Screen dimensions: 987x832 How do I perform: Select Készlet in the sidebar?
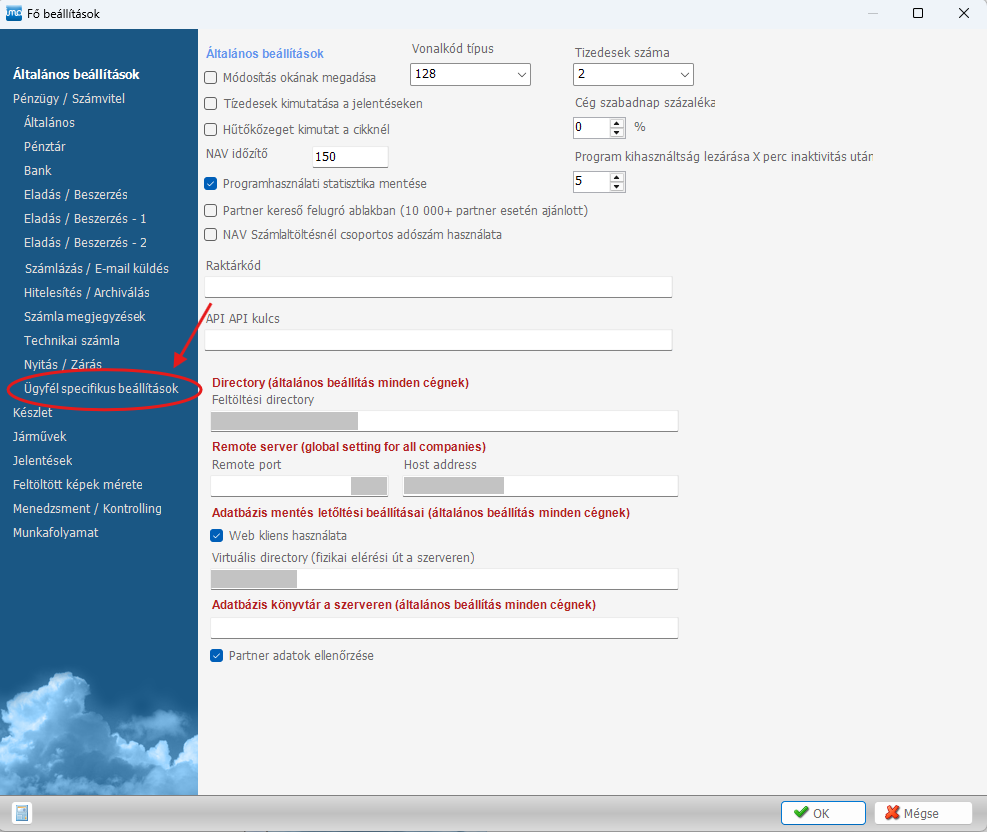tap(33, 412)
